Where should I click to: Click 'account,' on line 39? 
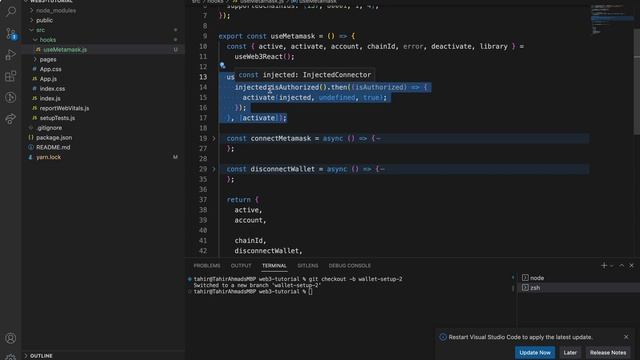(x=251, y=220)
